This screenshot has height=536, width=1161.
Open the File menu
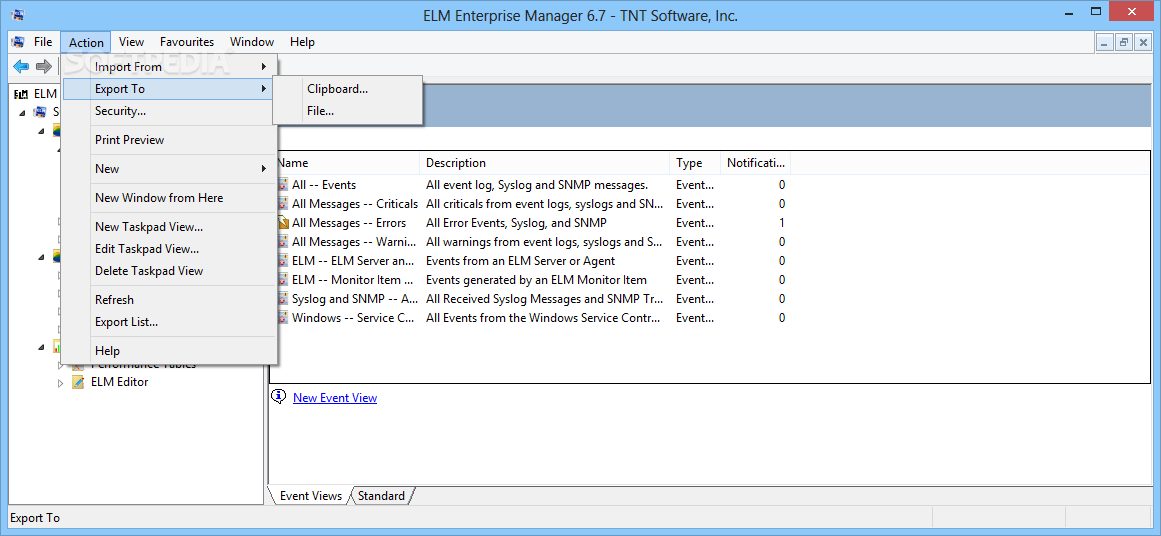click(x=43, y=42)
